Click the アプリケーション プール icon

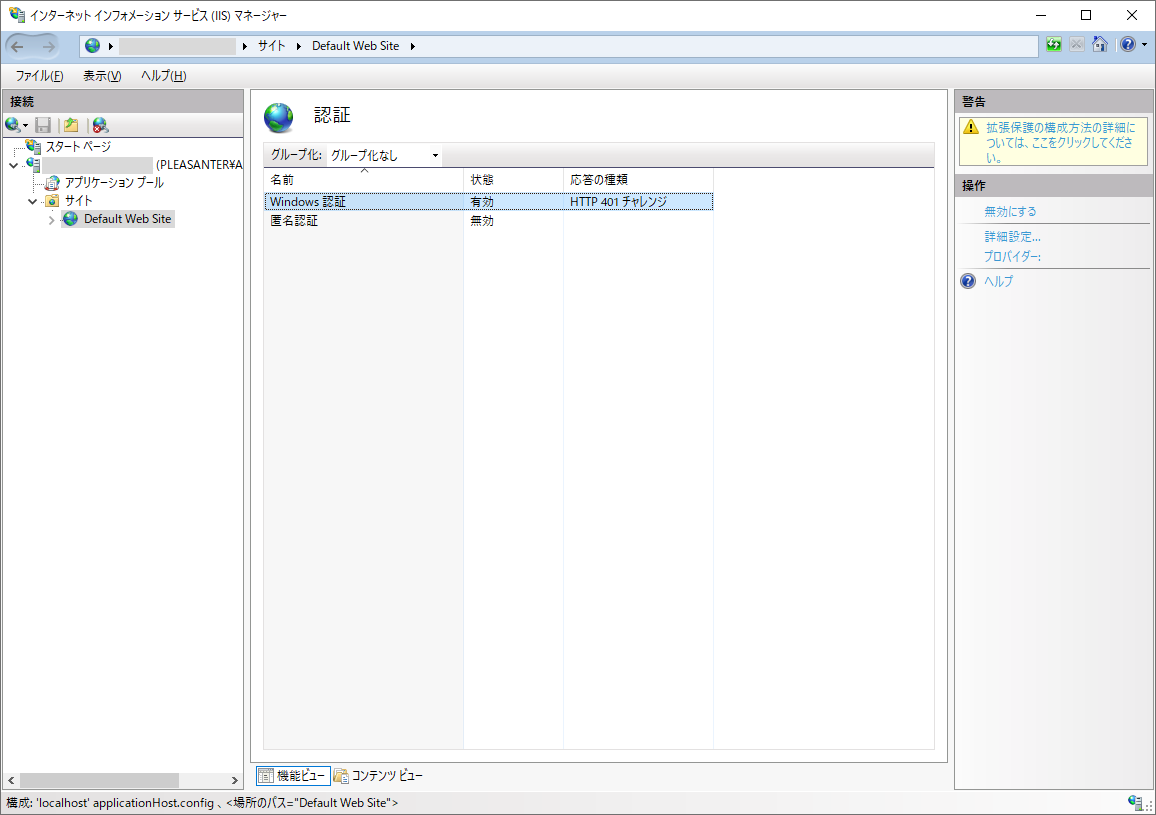52,182
